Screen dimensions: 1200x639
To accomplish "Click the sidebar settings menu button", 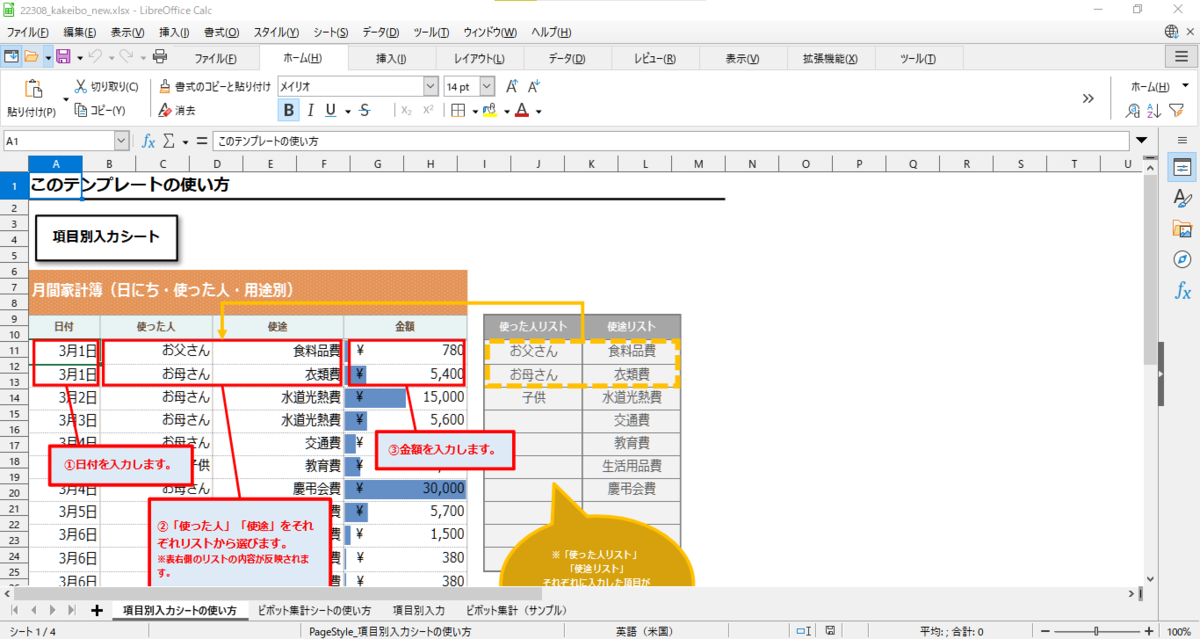I will coord(1182,141).
